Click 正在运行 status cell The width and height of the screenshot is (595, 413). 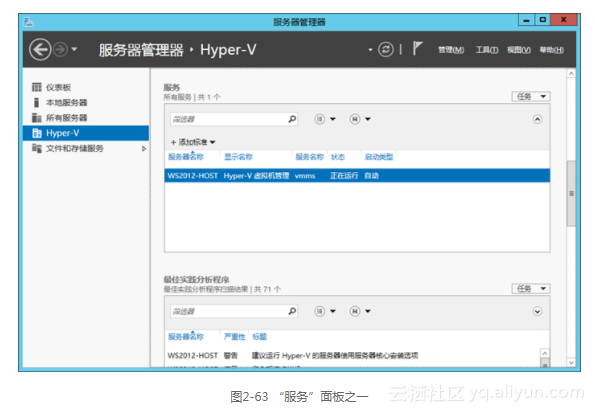pyautogui.click(x=344, y=176)
